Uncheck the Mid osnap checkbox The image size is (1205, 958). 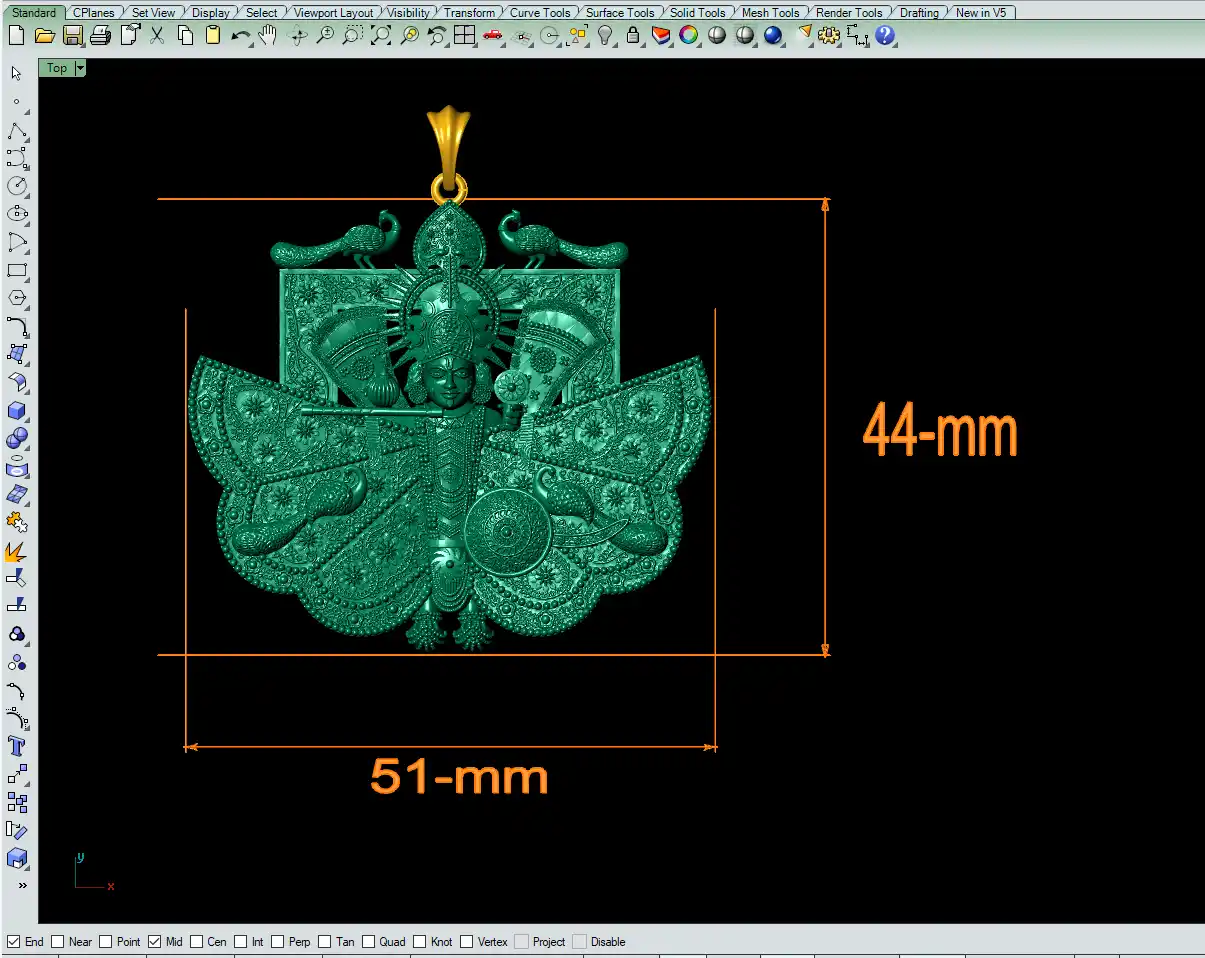point(155,942)
